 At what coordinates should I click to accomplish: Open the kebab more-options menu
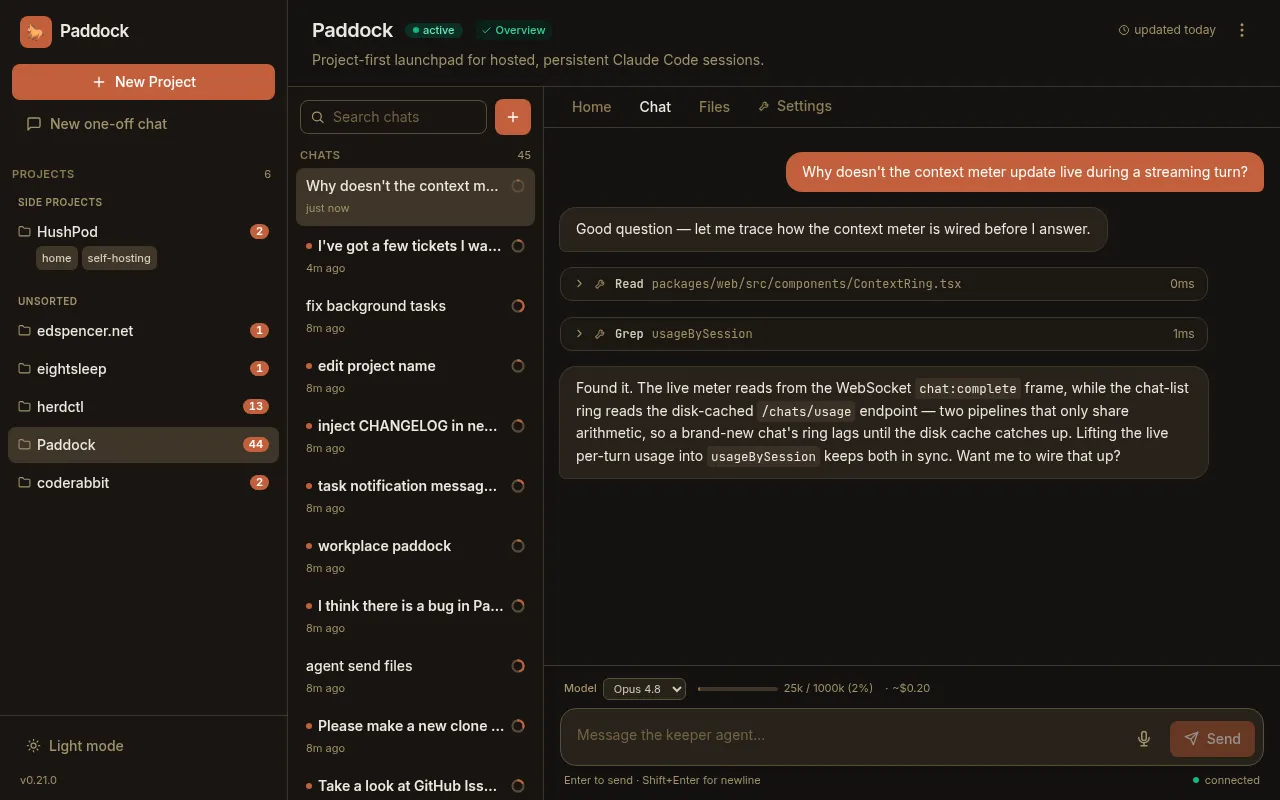click(1242, 30)
